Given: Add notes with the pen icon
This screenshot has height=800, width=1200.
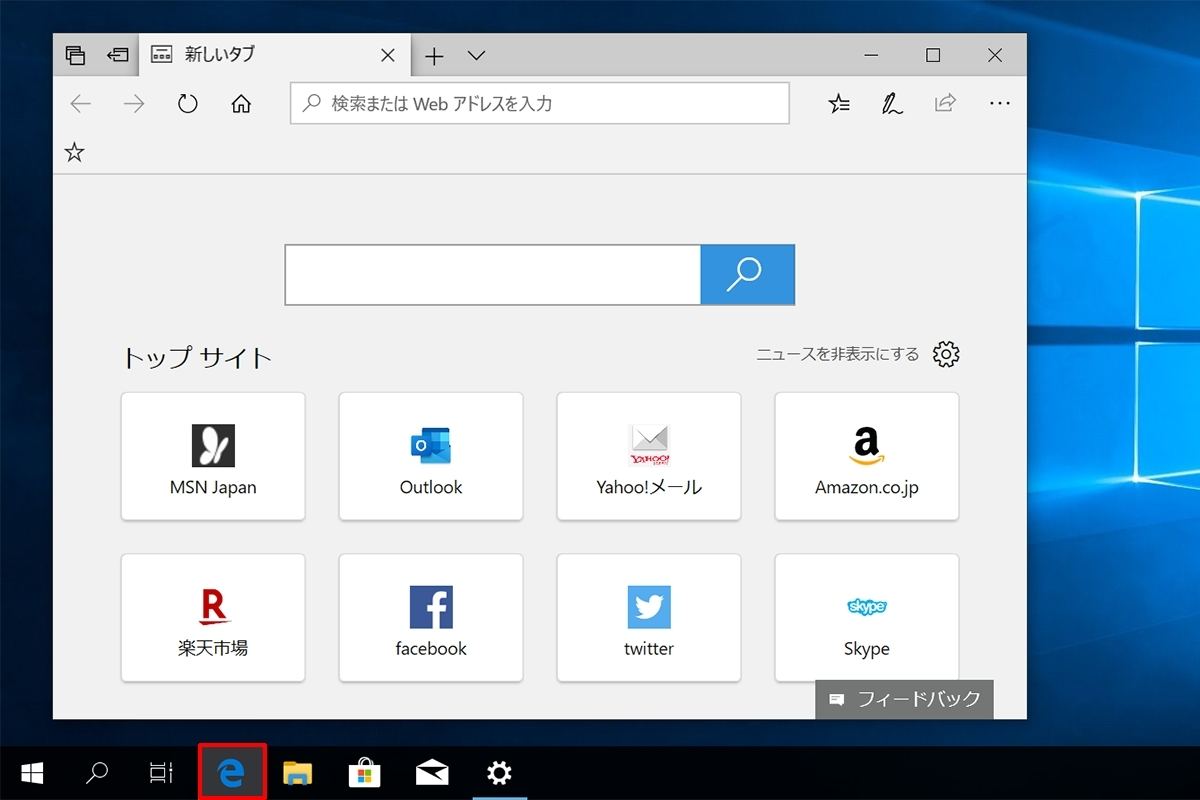Looking at the screenshot, I should 892,103.
